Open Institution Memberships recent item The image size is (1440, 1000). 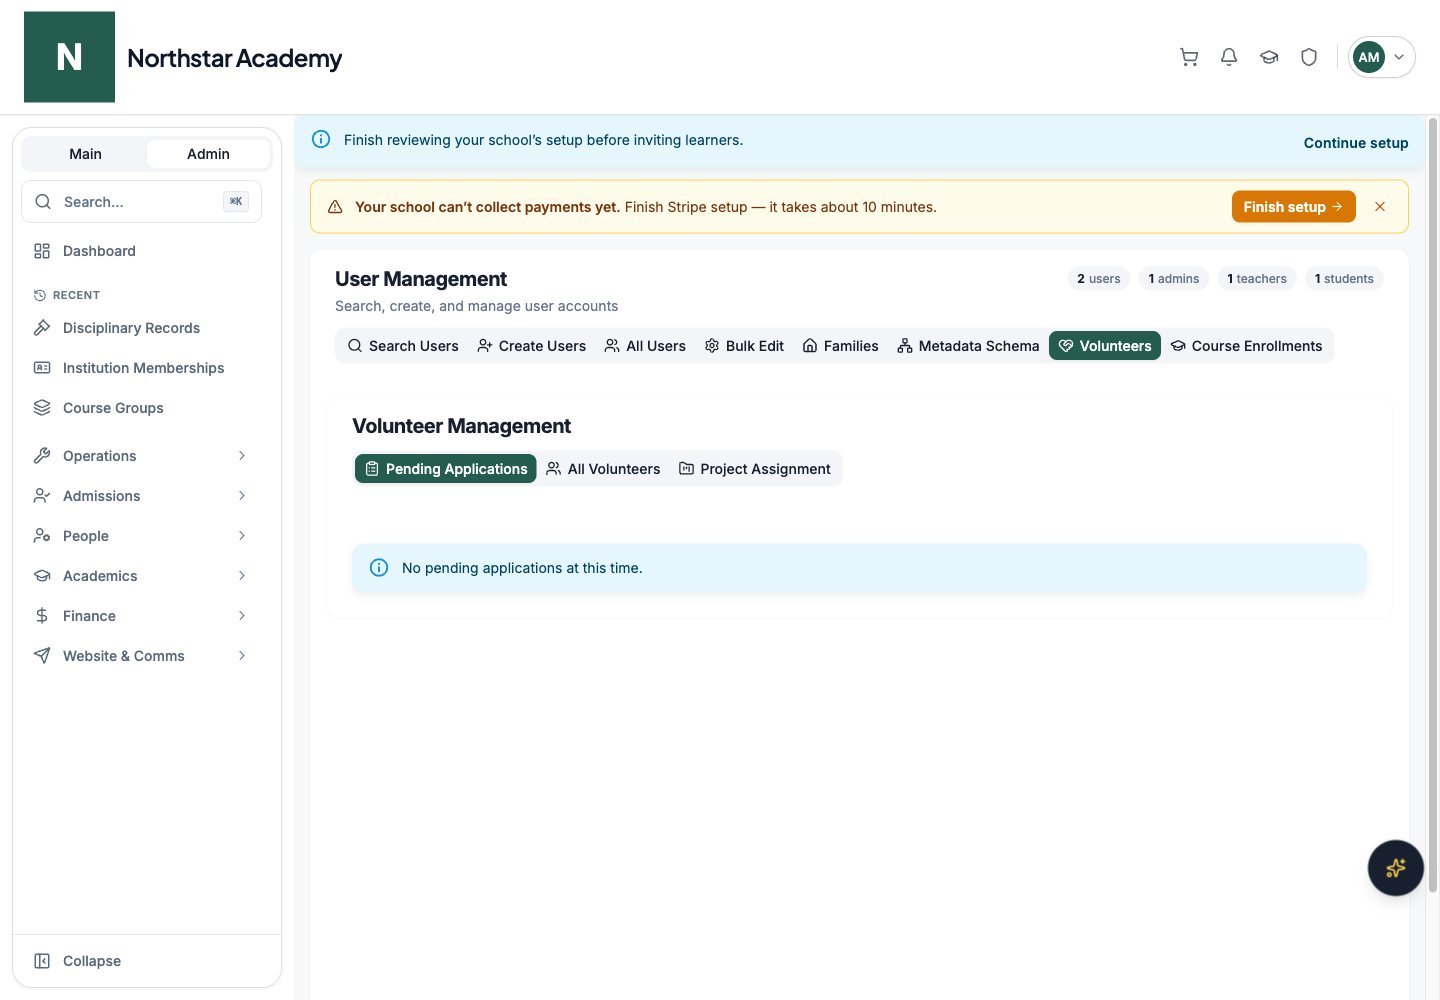point(141,368)
